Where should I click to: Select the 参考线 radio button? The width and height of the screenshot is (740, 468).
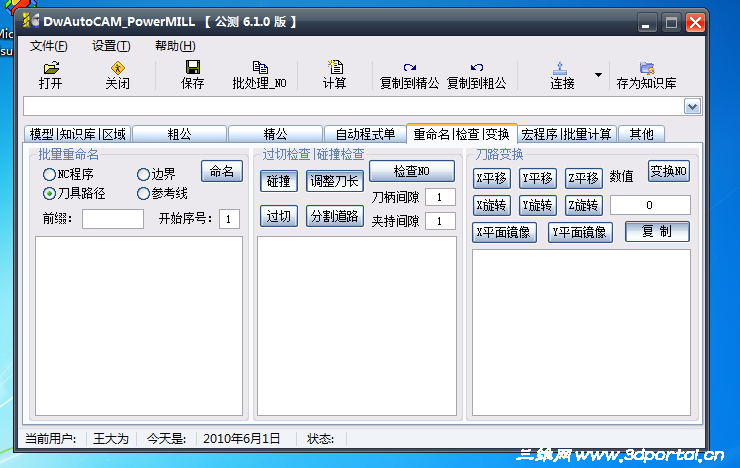(143, 193)
